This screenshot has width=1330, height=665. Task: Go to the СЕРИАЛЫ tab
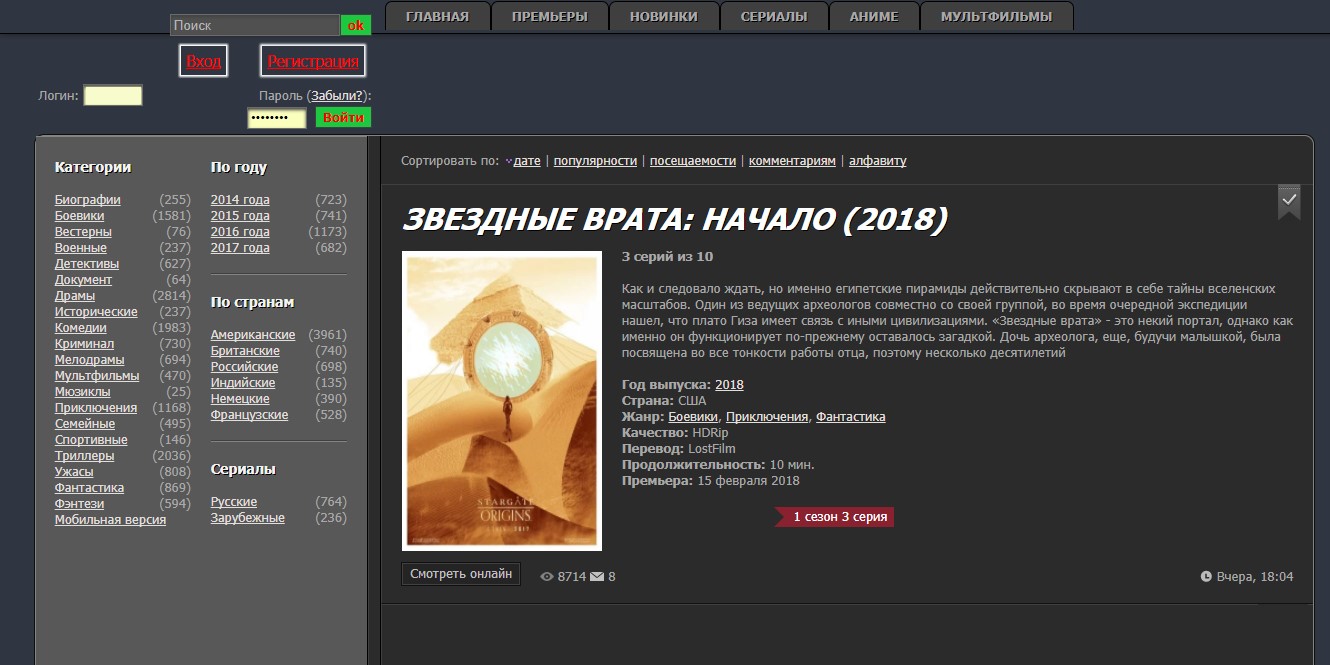pyautogui.click(x=774, y=17)
